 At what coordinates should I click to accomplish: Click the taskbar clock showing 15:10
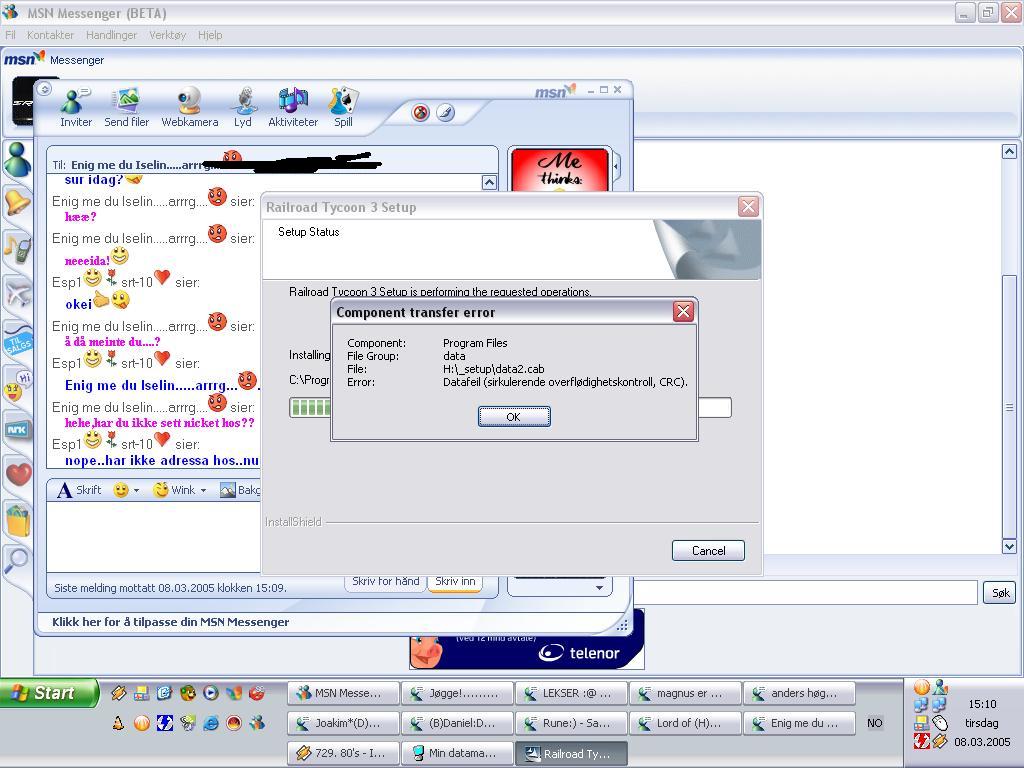(x=982, y=704)
